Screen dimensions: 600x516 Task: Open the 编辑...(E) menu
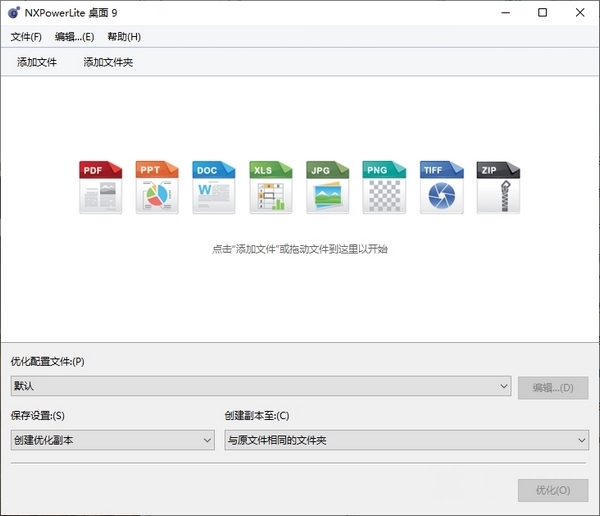pos(74,37)
